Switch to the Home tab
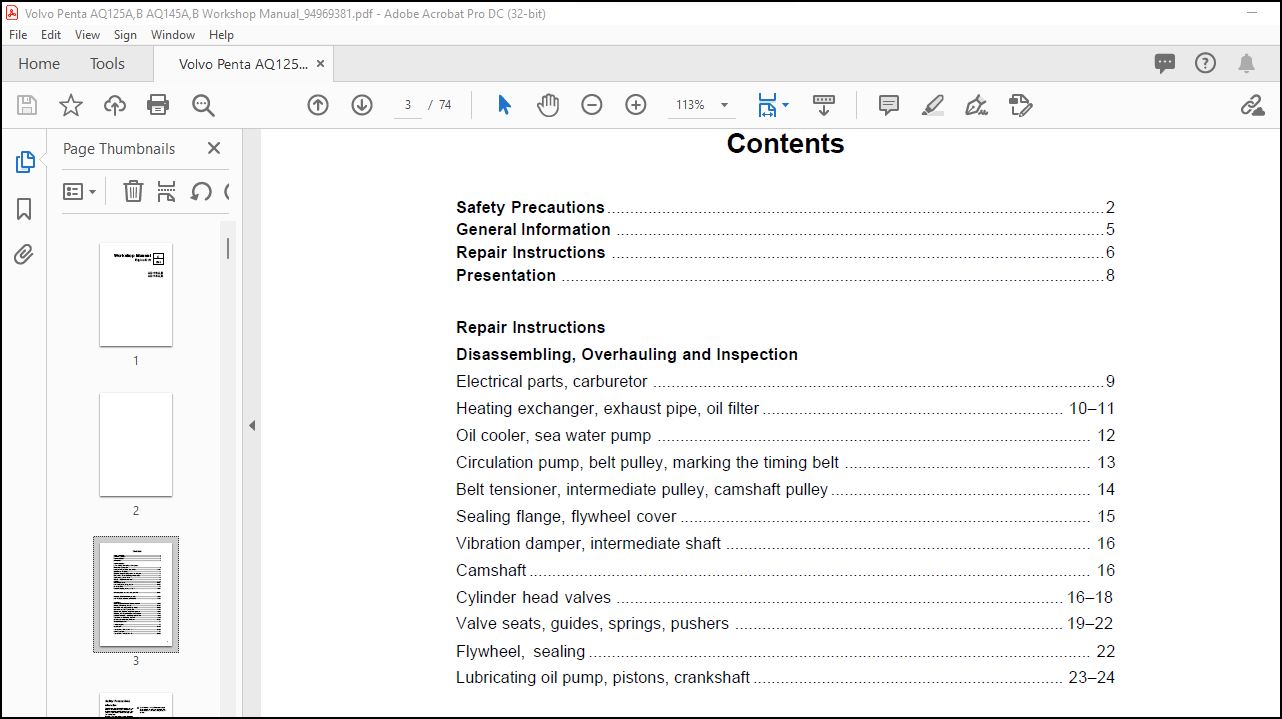This screenshot has height=719, width=1282. pyautogui.click(x=39, y=63)
